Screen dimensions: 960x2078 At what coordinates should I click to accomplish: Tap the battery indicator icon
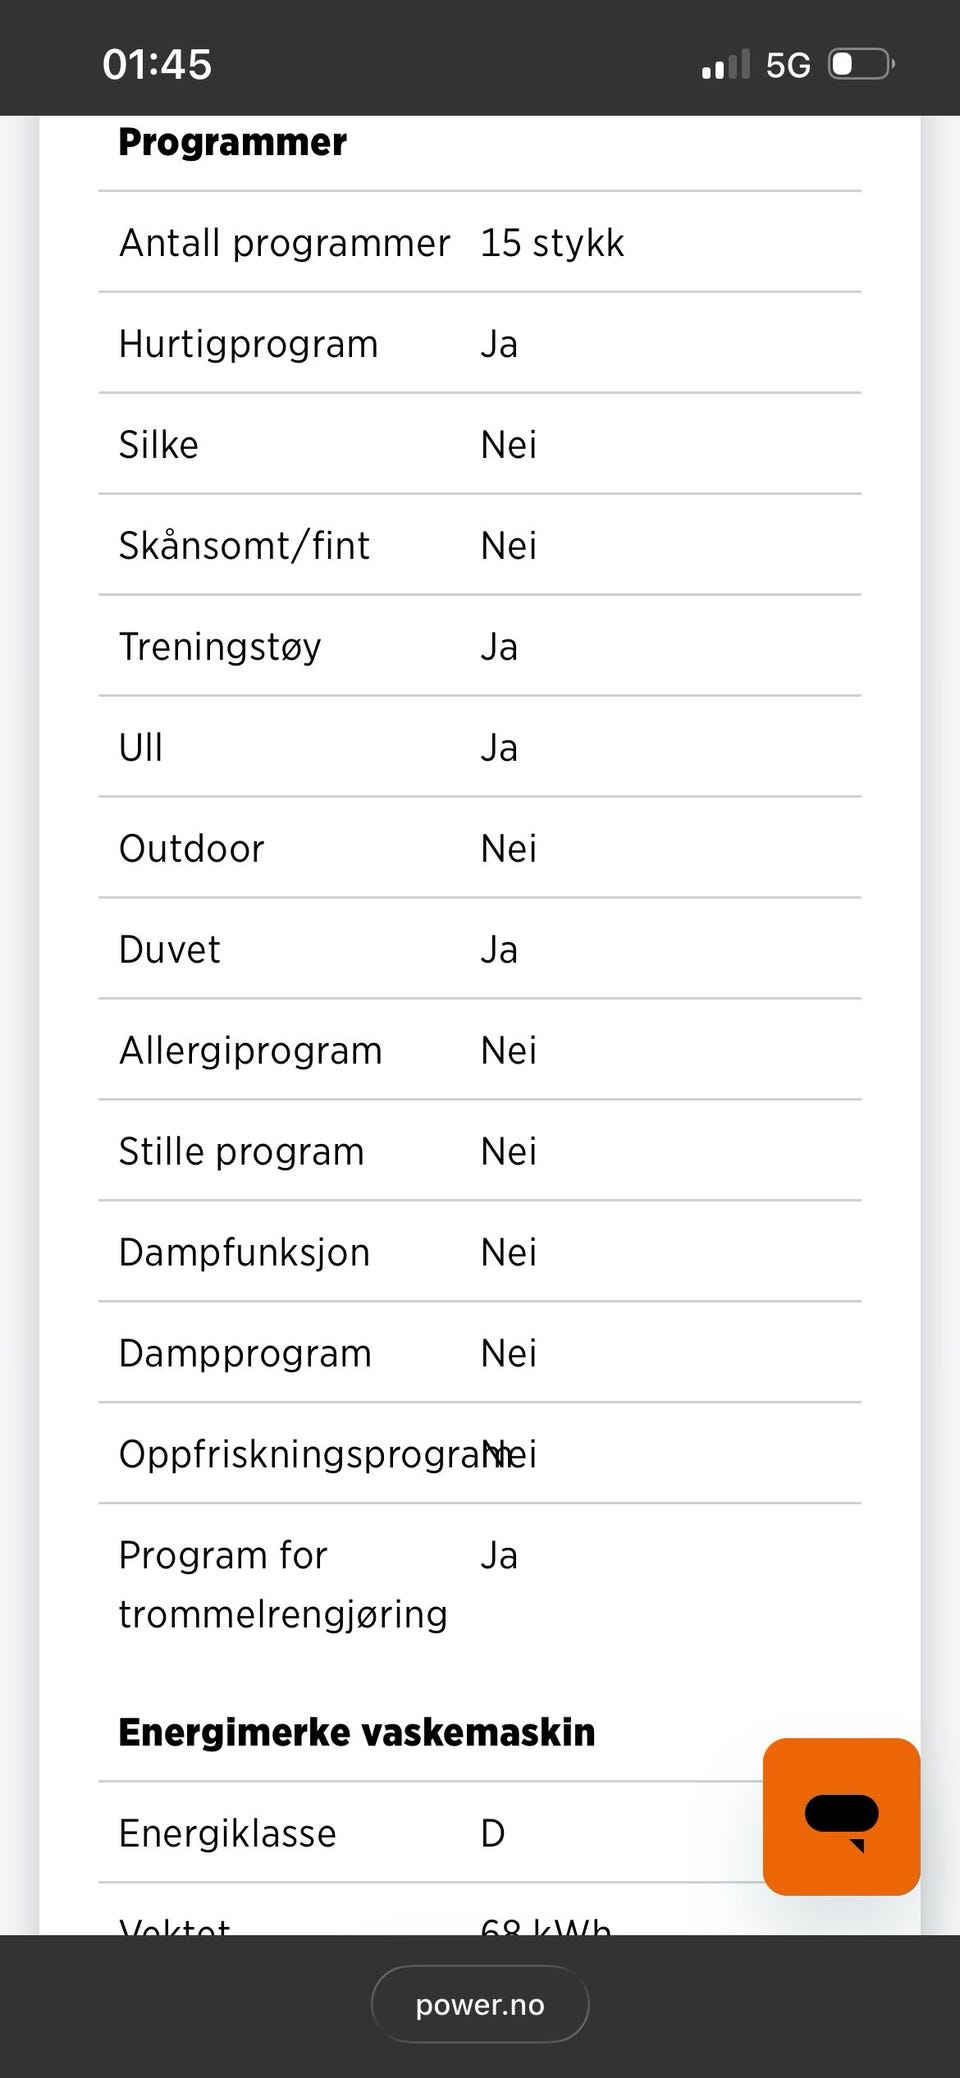861,65
